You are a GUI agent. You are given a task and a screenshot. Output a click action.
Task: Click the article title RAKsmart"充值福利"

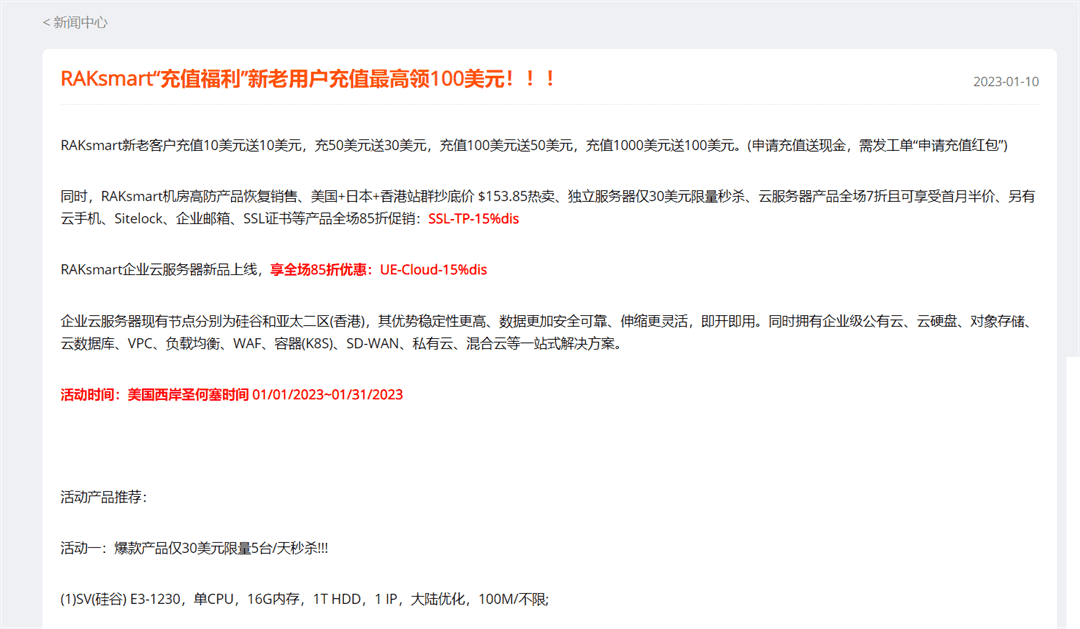[309, 79]
